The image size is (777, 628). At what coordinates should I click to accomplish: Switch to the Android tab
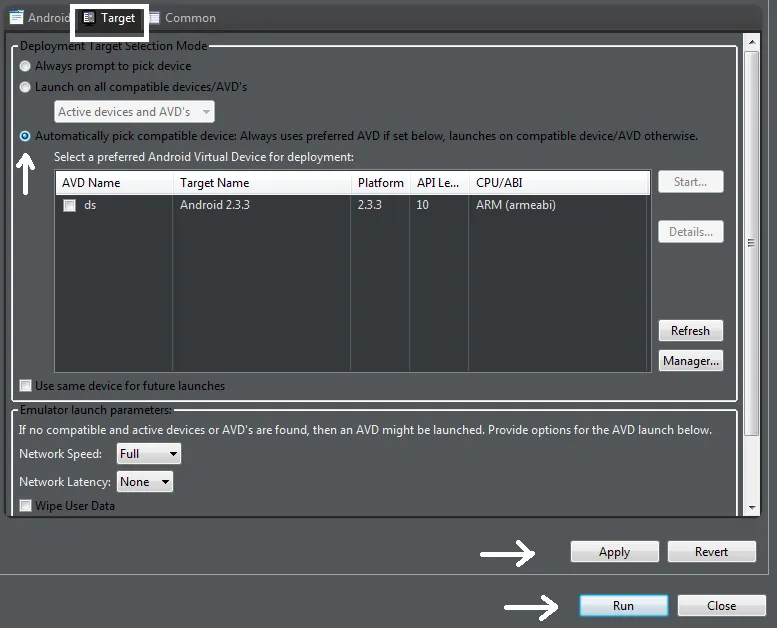coord(39,18)
